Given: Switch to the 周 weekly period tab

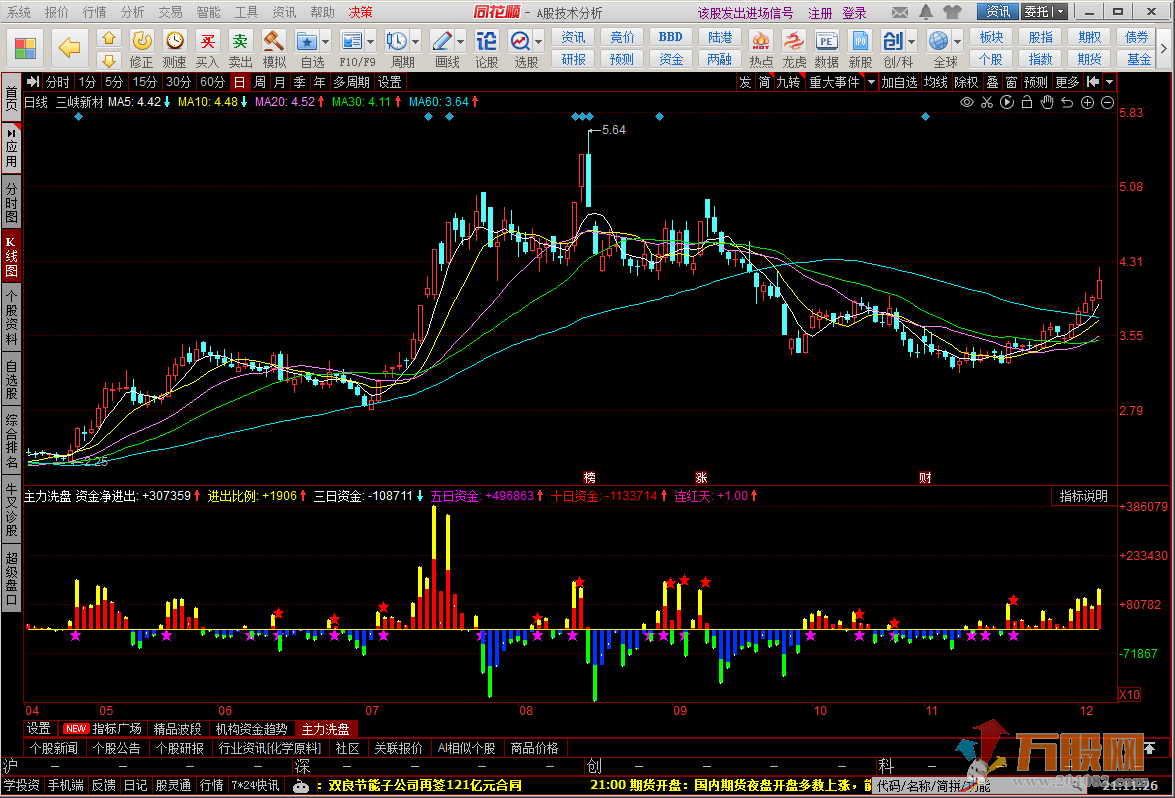Looking at the screenshot, I should (x=259, y=82).
